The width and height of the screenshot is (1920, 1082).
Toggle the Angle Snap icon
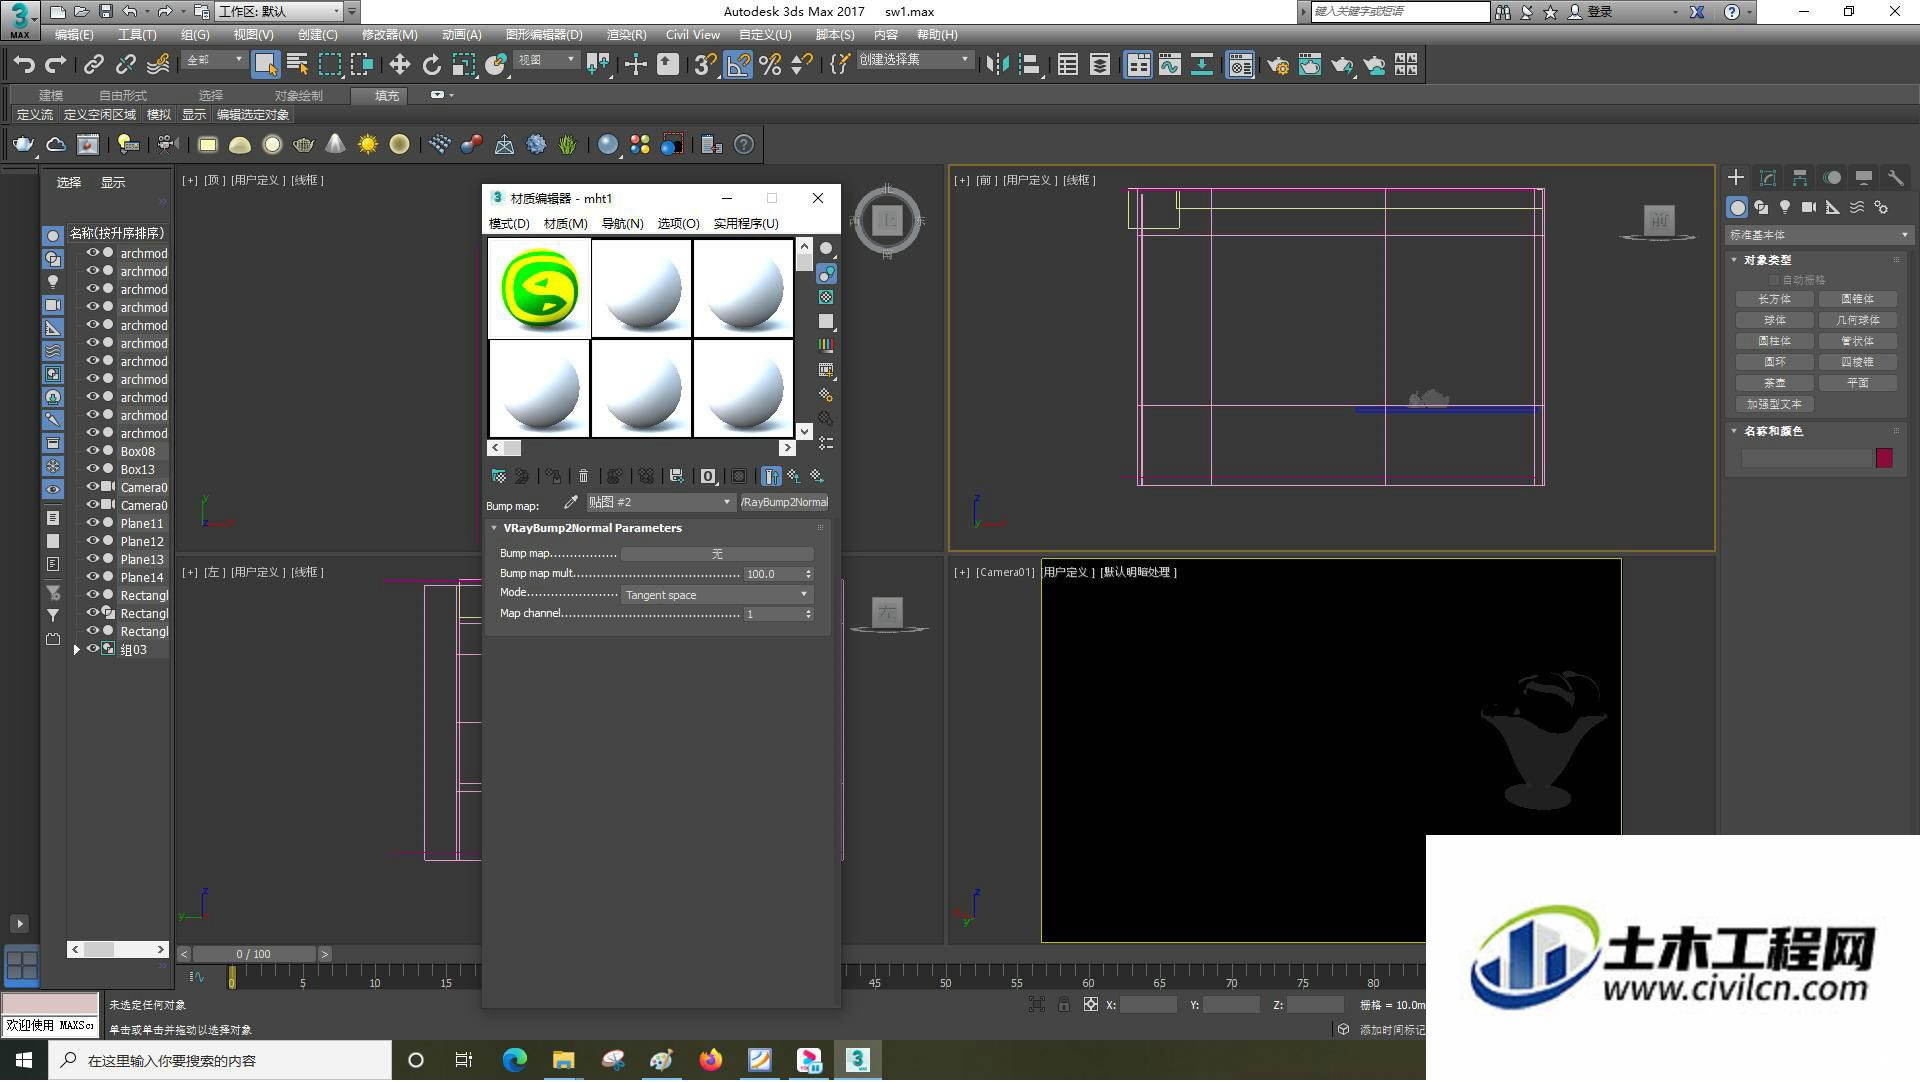click(x=738, y=65)
